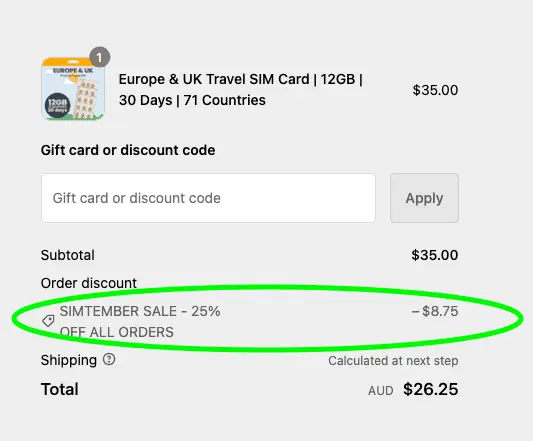Click the Europe & UK Travel SIM Card title

[x=241, y=89]
